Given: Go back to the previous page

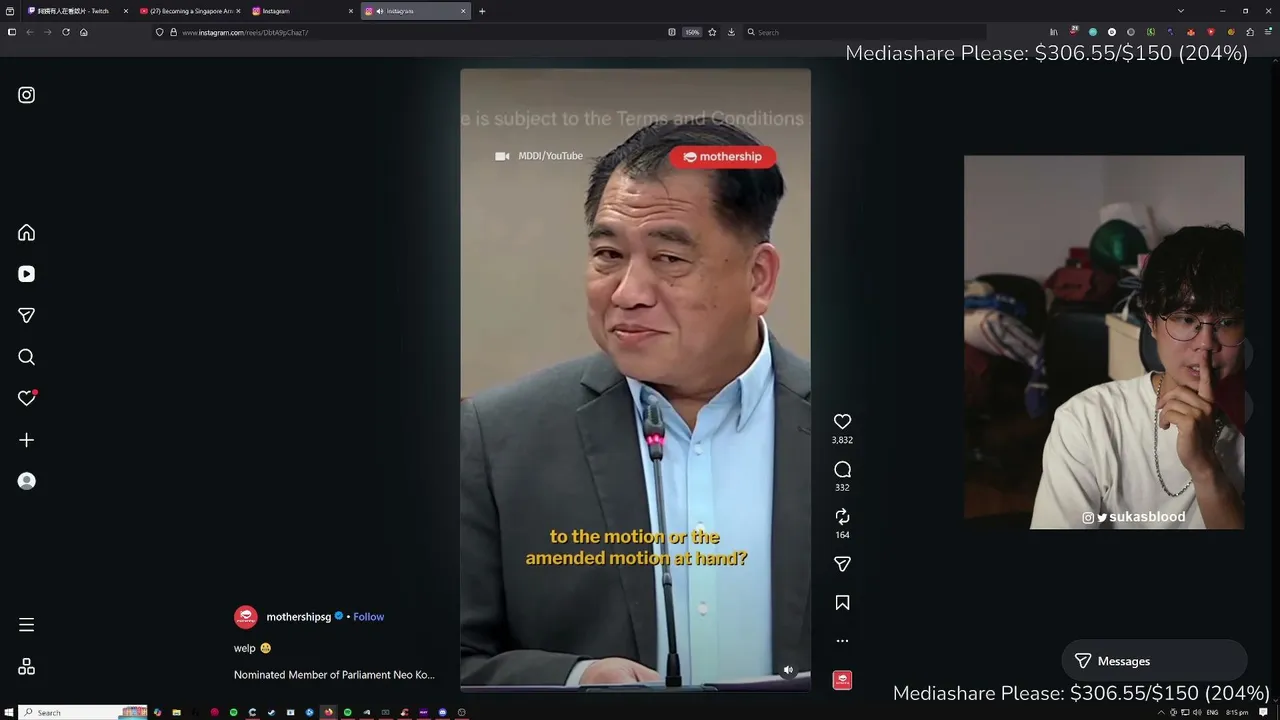Looking at the screenshot, I should 30,32.
